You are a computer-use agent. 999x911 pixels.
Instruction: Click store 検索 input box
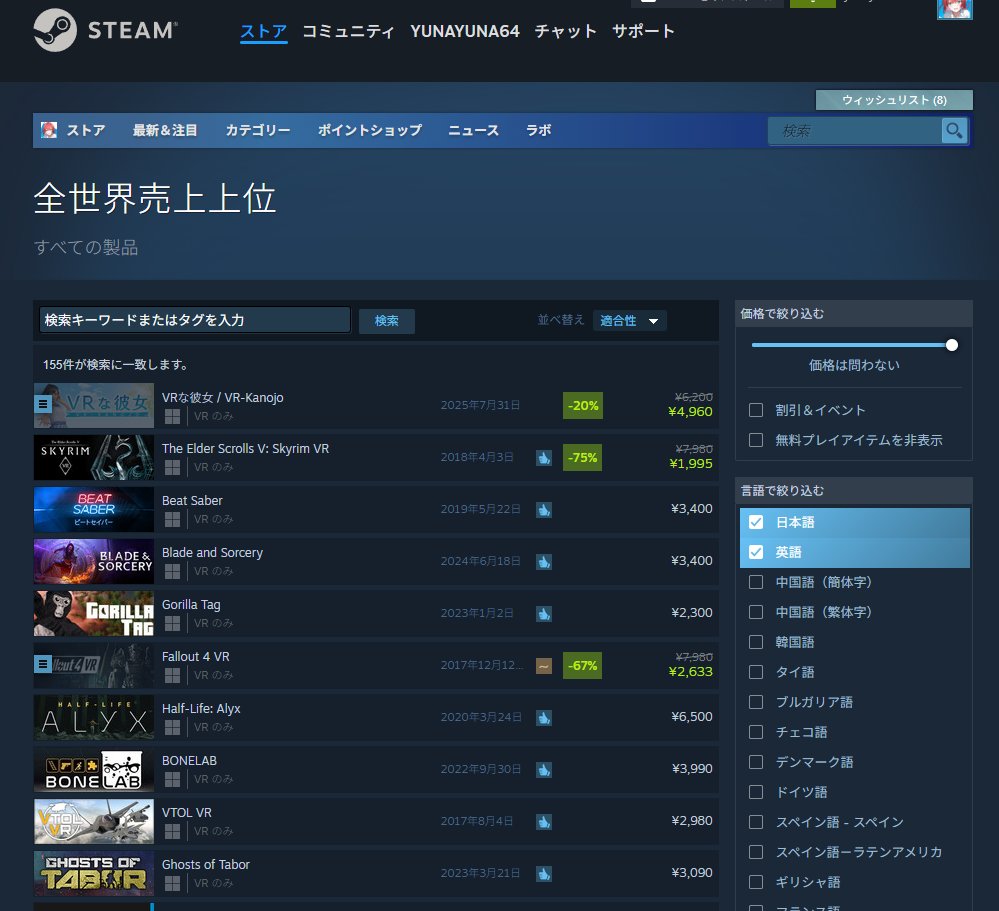855,131
